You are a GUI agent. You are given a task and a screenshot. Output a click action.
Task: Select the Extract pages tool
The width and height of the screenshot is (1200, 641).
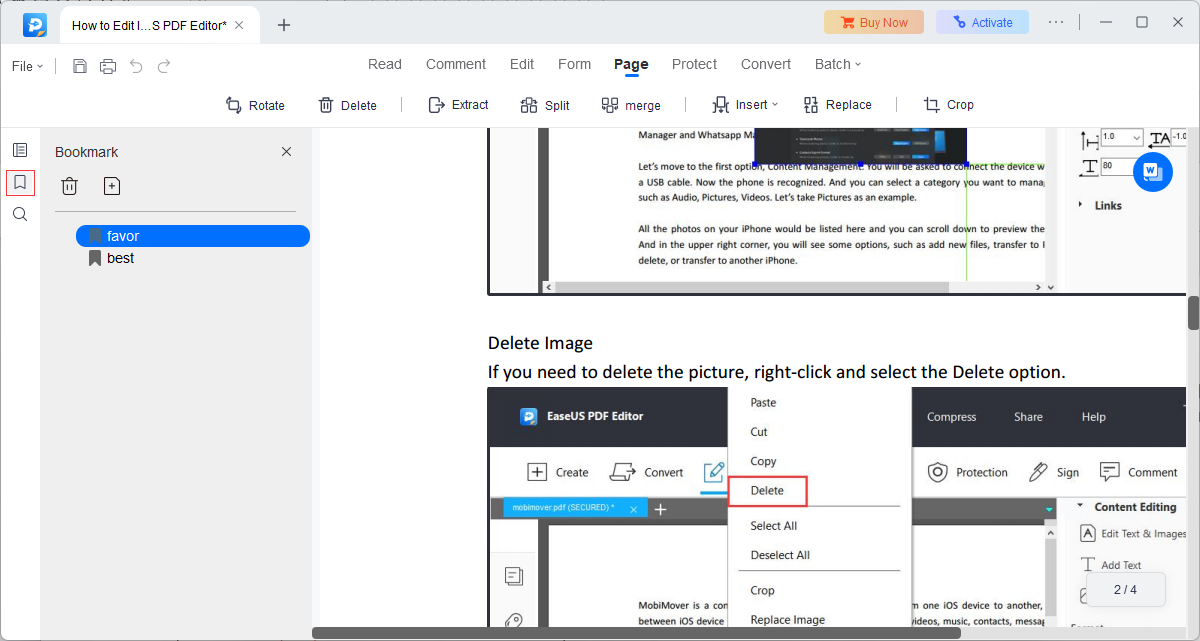point(458,105)
